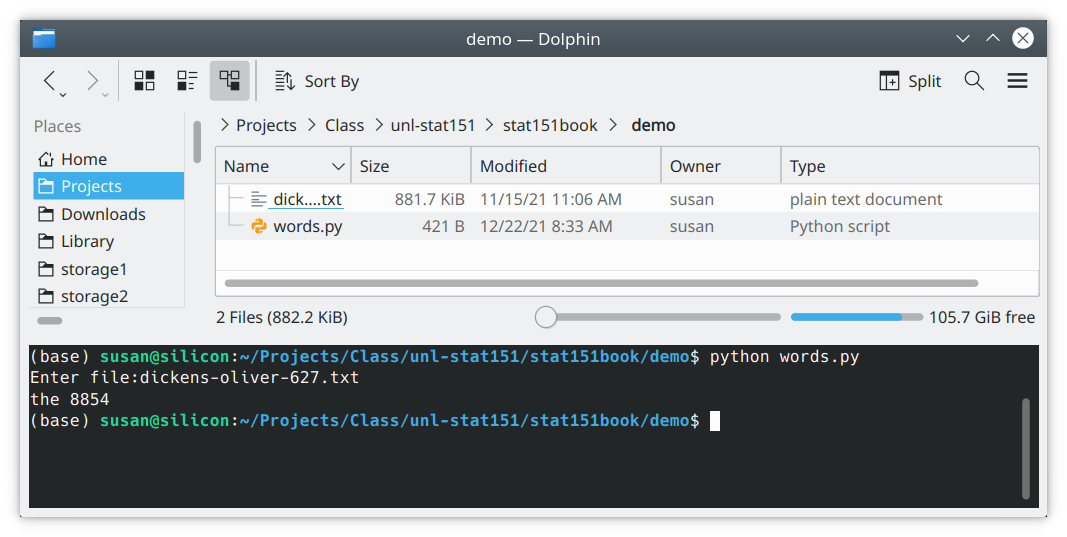Toggle the Details view mode button
Image resolution: width=1067 pixels, height=537 pixels.
229,81
